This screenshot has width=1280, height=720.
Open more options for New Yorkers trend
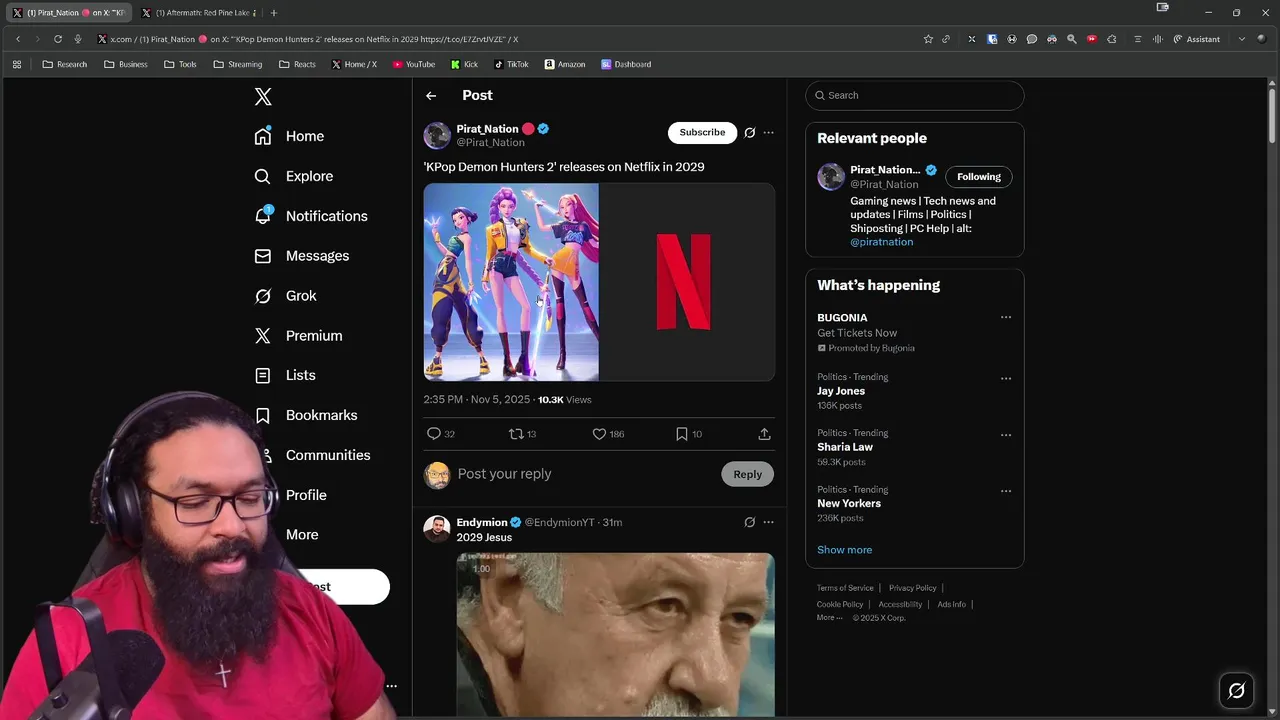1006,491
